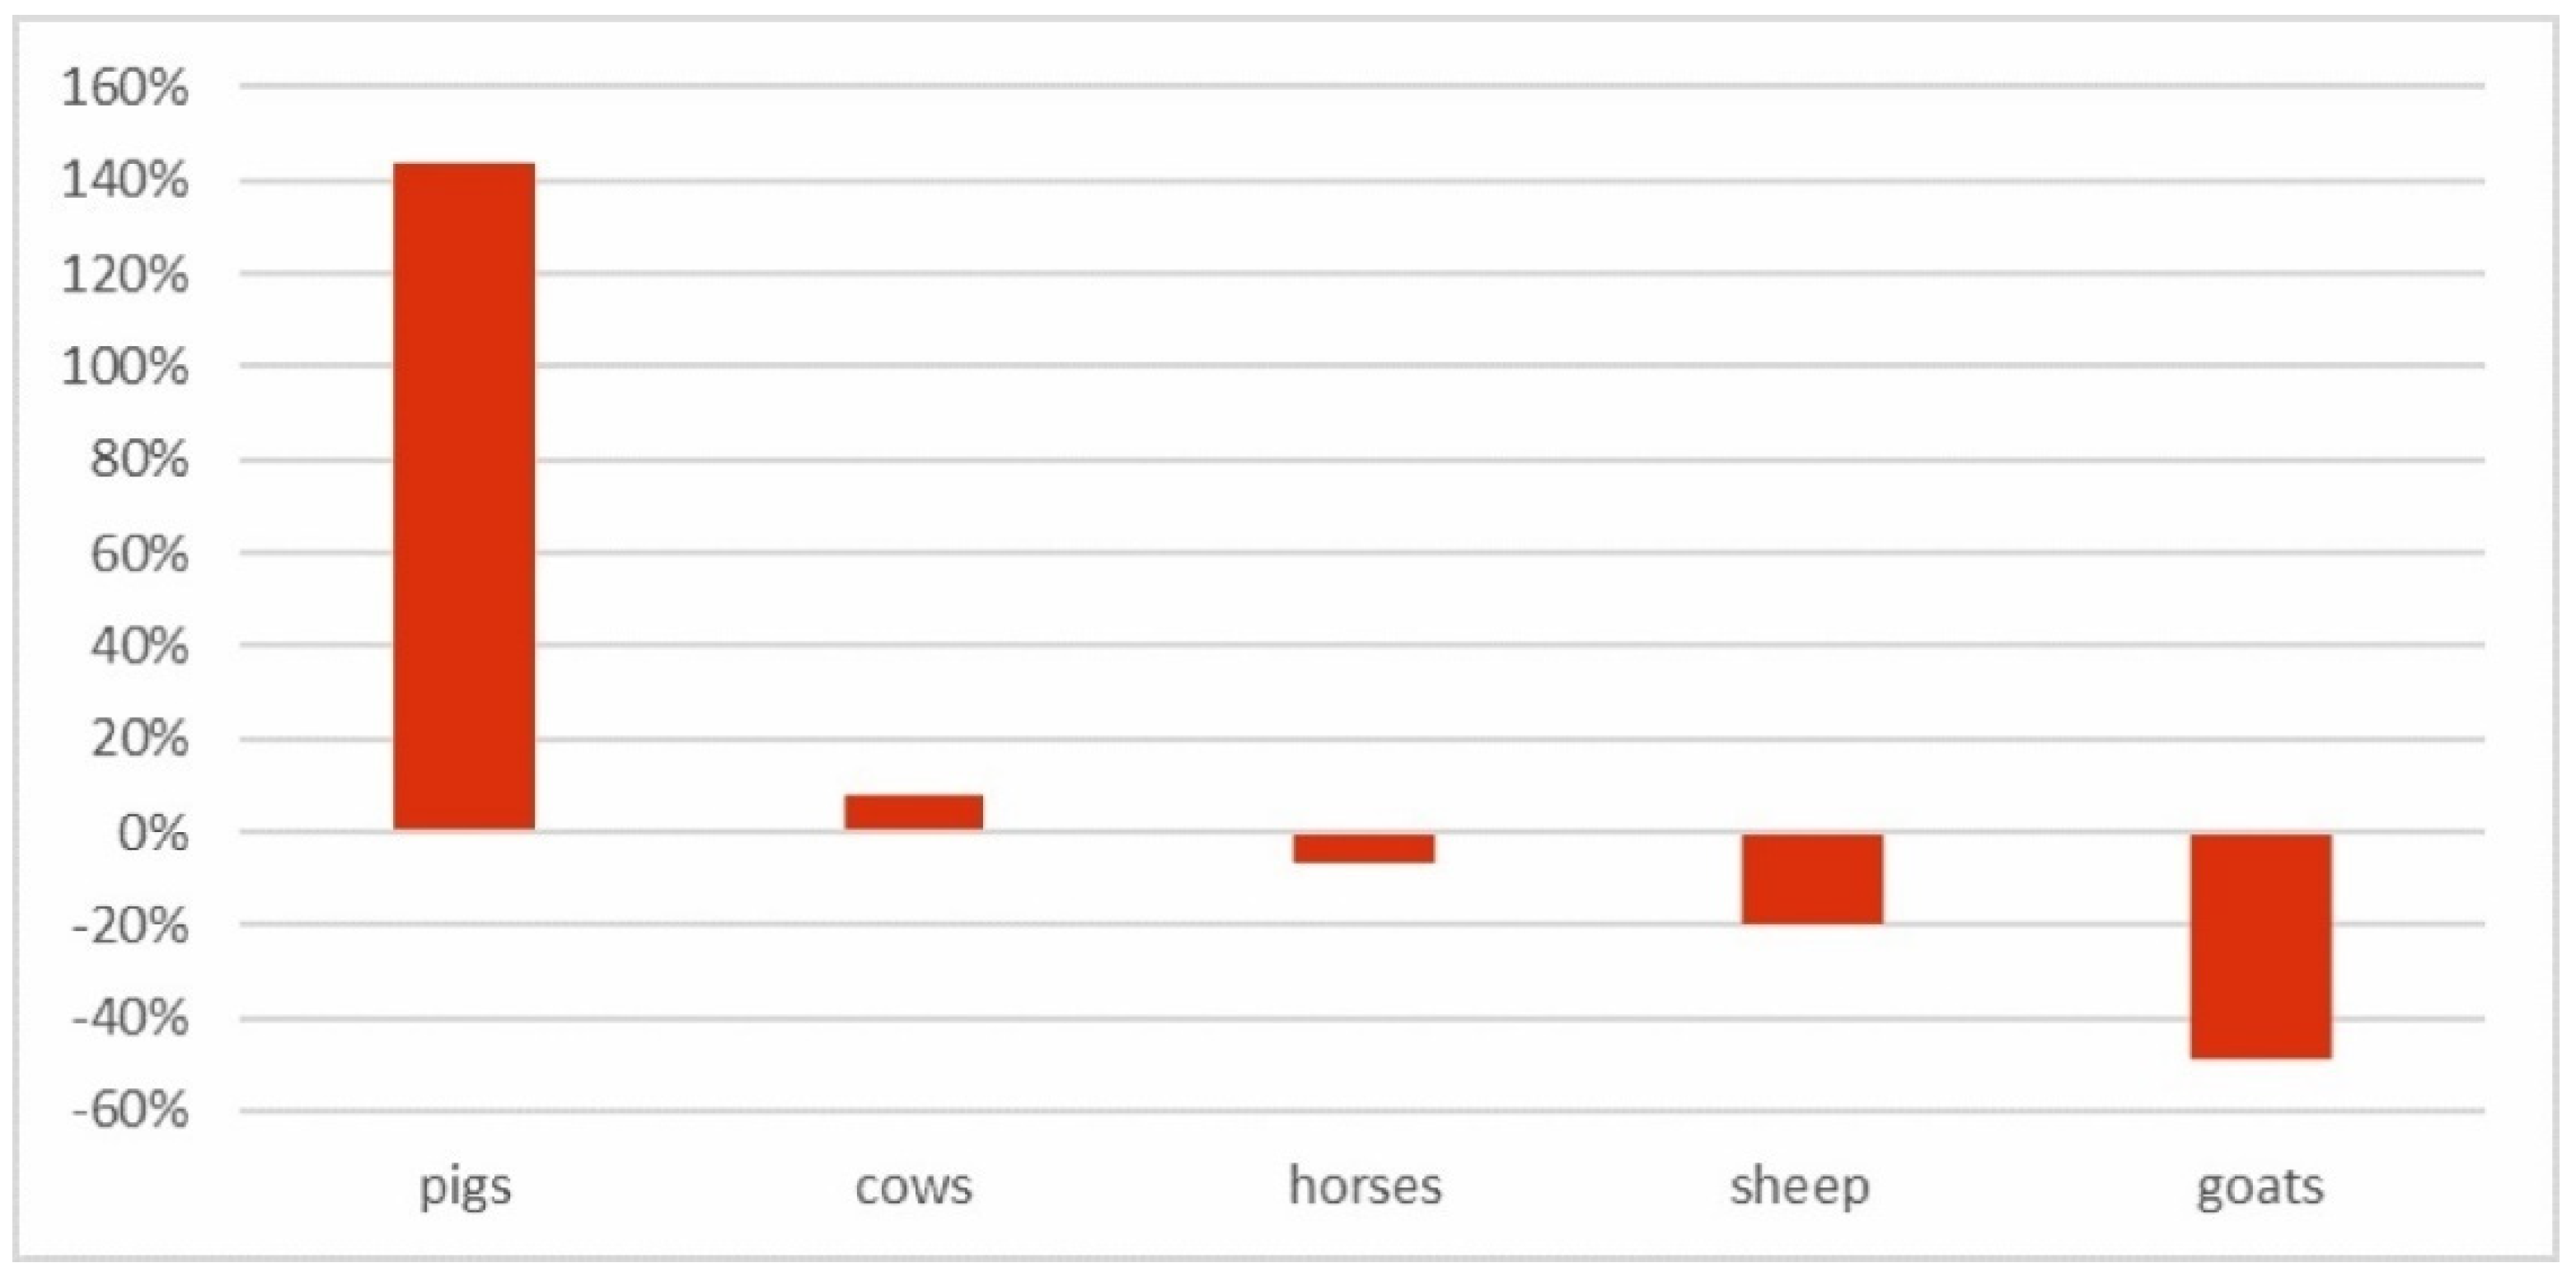Viewport: 2576px width, 1277px height.
Task: Select the small red cows bar
Action: click(x=913, y=812)
